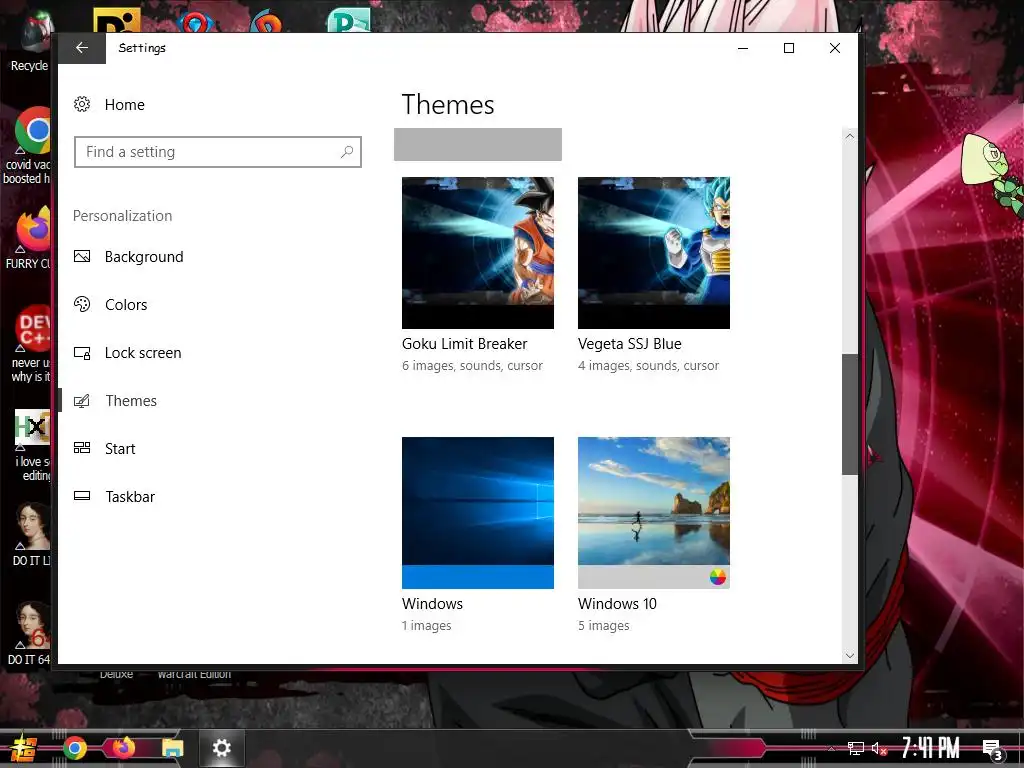1024x768 pixels.
Task: Open the notification center icon
Action: click(x=993, y=750)
